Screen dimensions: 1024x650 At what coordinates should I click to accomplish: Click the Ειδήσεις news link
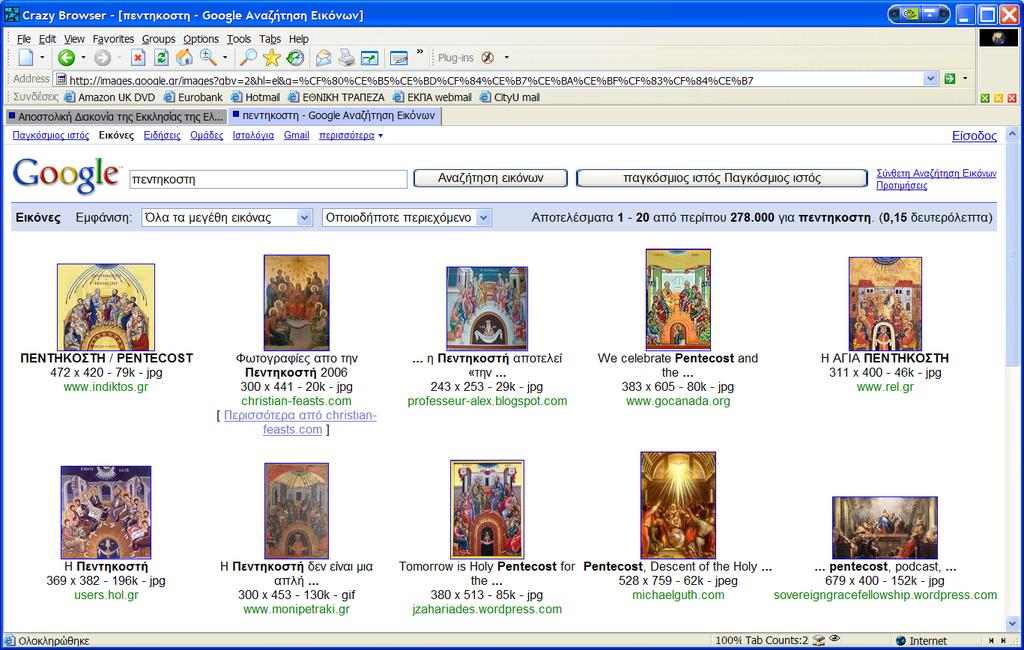click(162, 135)
